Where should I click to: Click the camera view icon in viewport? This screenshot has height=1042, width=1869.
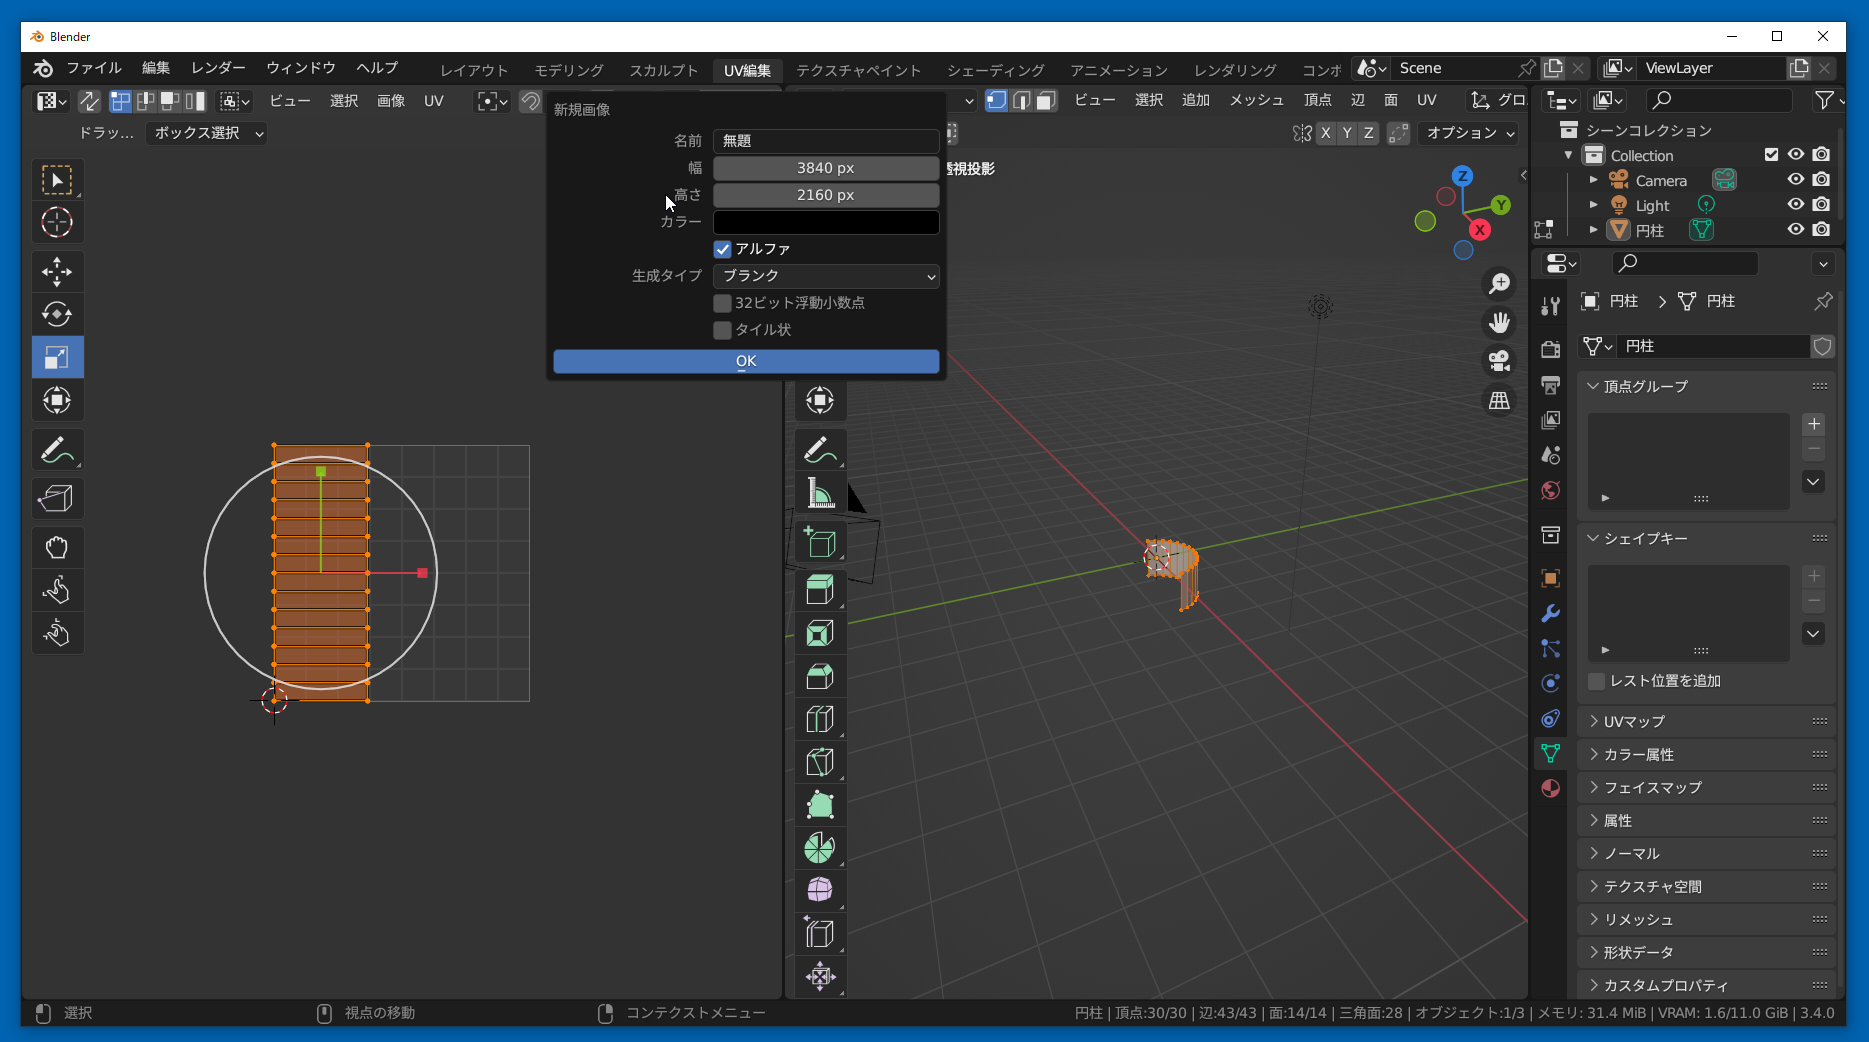point(1499,361)
